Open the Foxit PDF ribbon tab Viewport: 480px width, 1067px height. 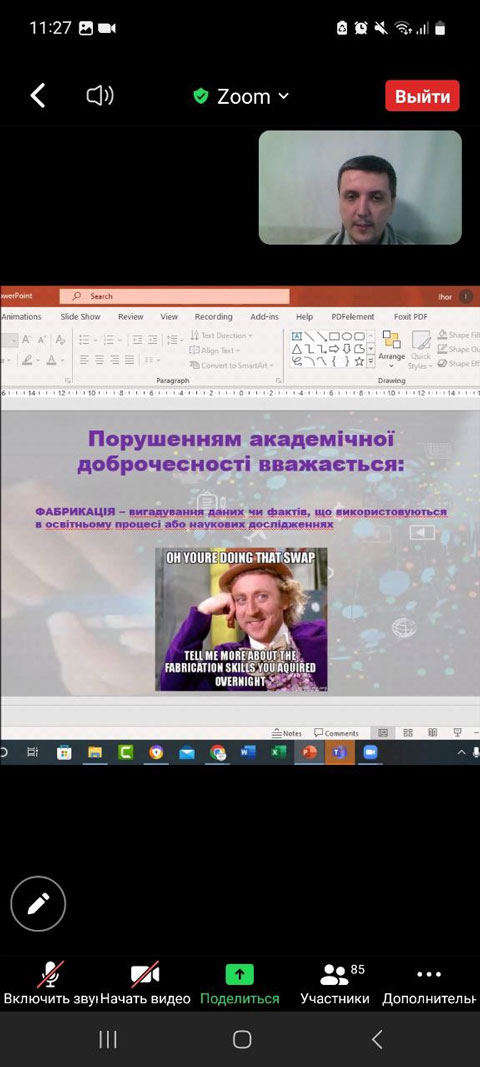(x=411, y=317)
